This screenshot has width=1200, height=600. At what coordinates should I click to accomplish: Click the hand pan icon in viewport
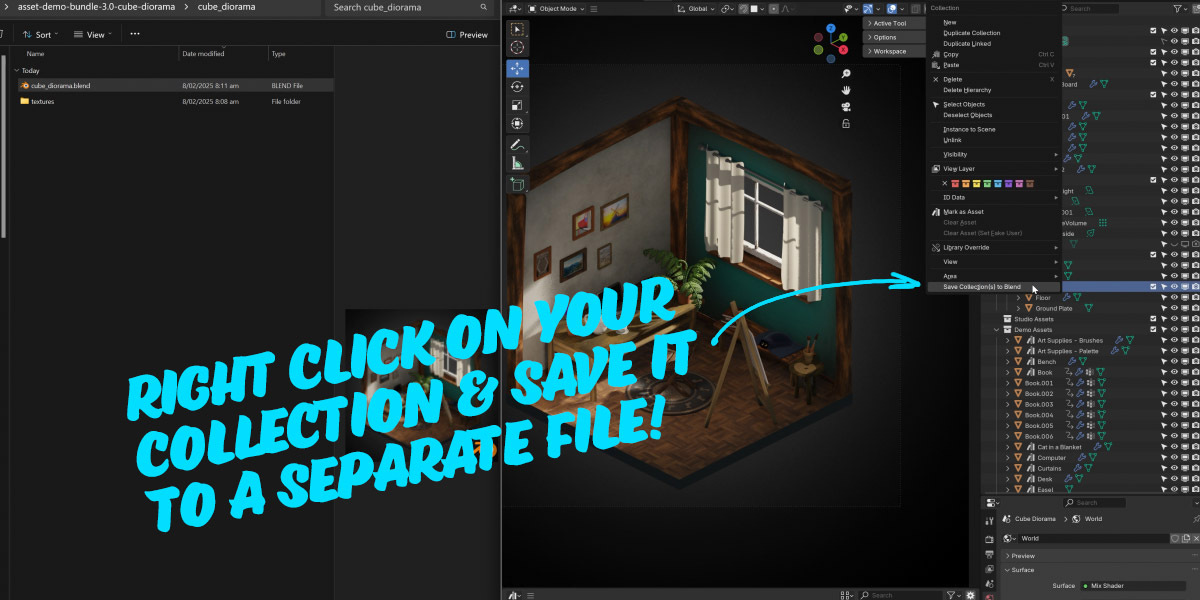(x=846, y=90)
